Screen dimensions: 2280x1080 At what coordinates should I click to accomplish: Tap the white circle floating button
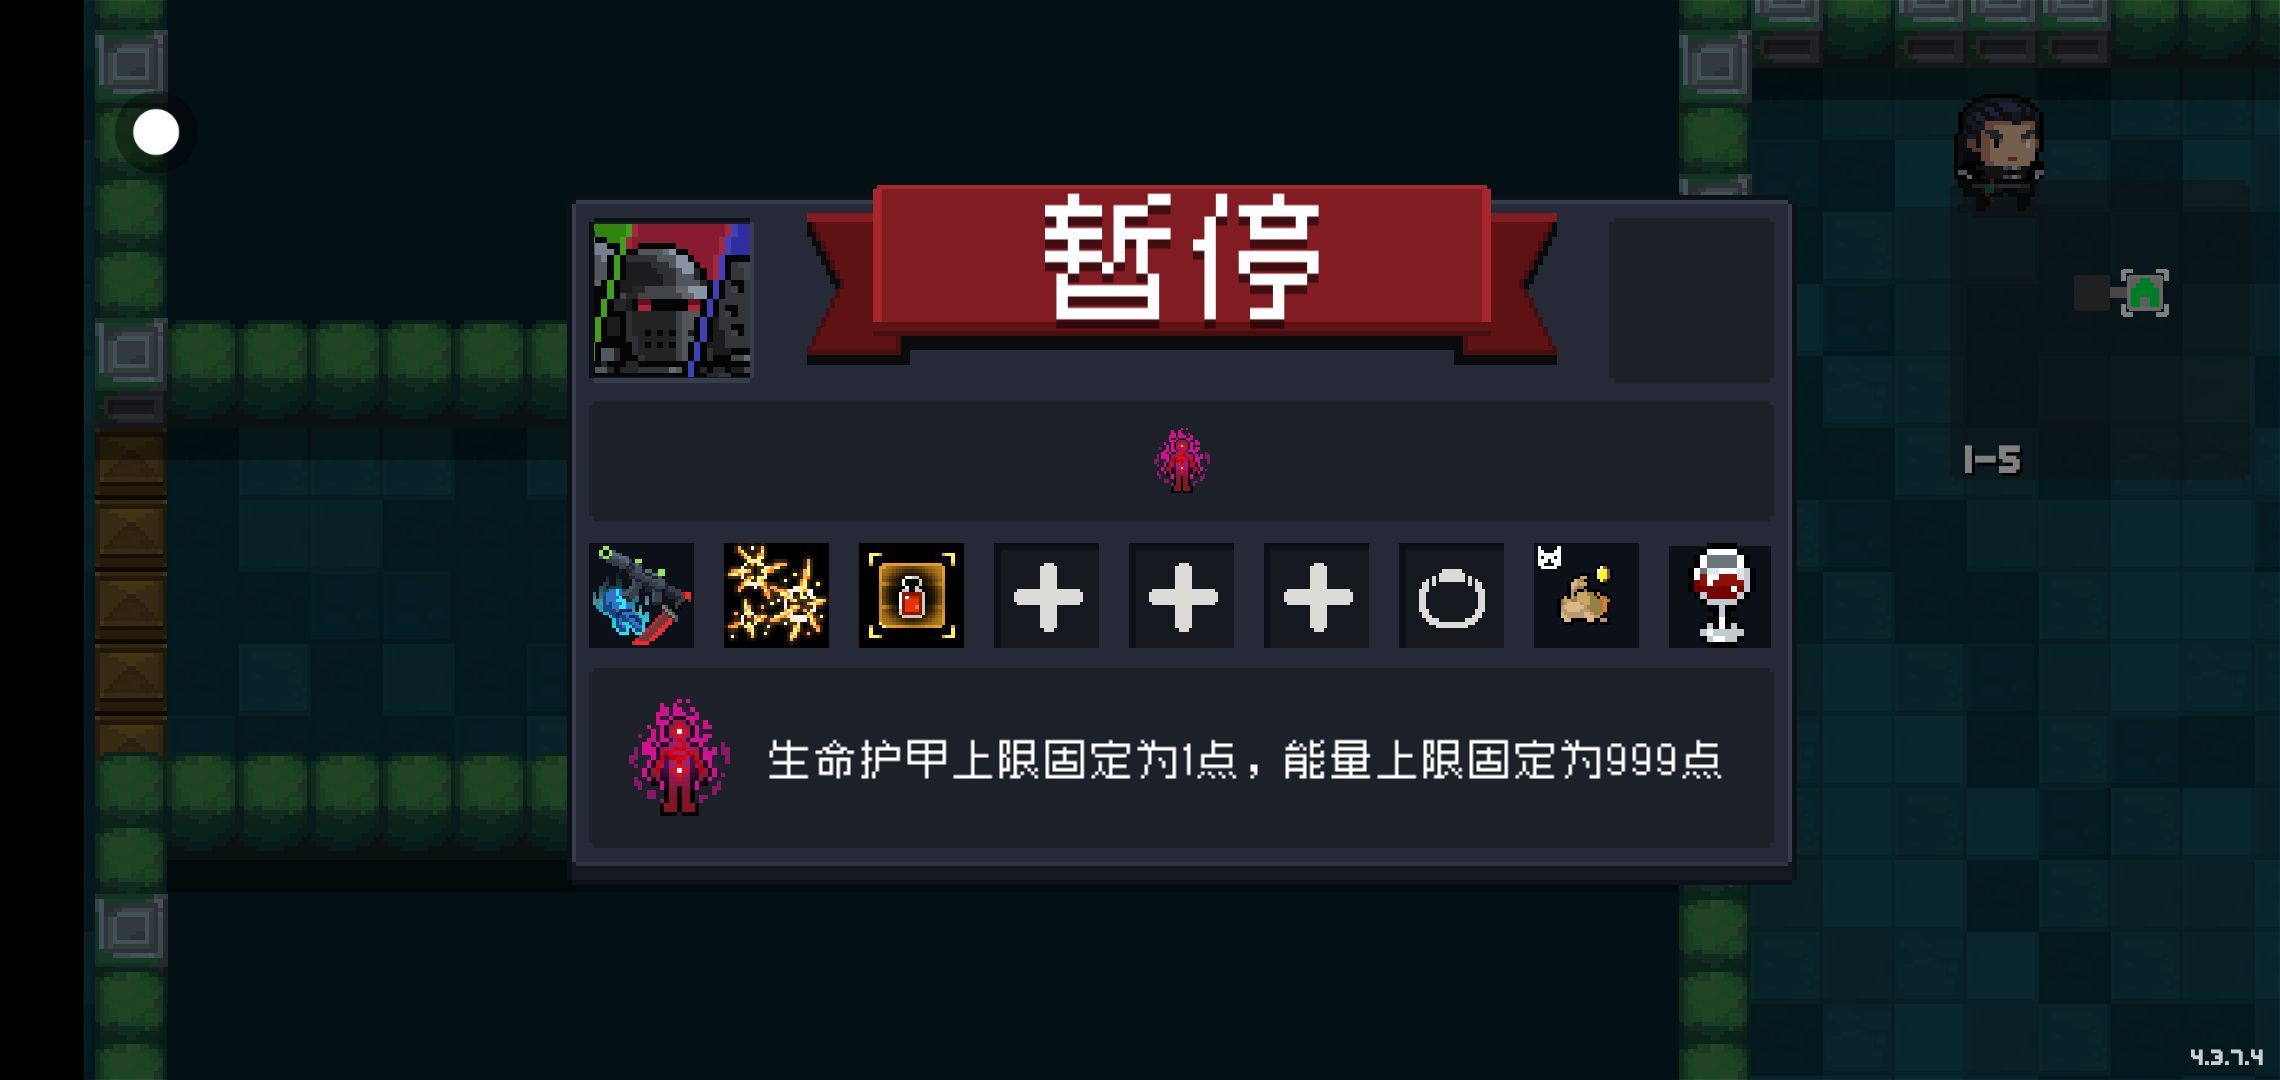[156, 133]
